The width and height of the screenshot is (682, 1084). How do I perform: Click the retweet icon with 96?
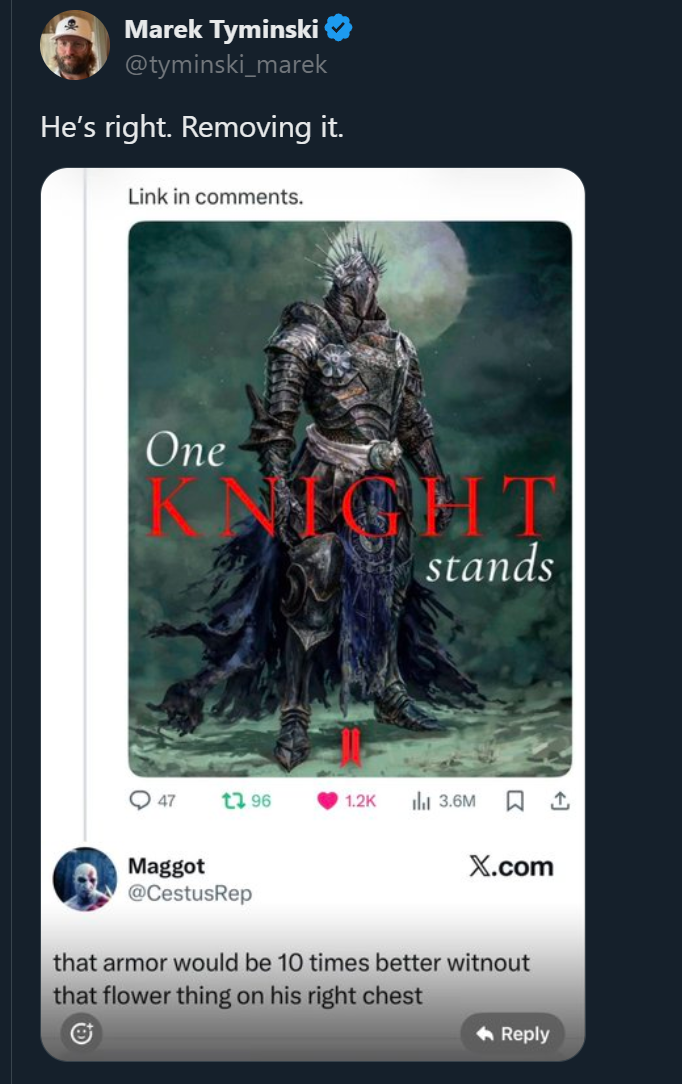tap(233, 801)
